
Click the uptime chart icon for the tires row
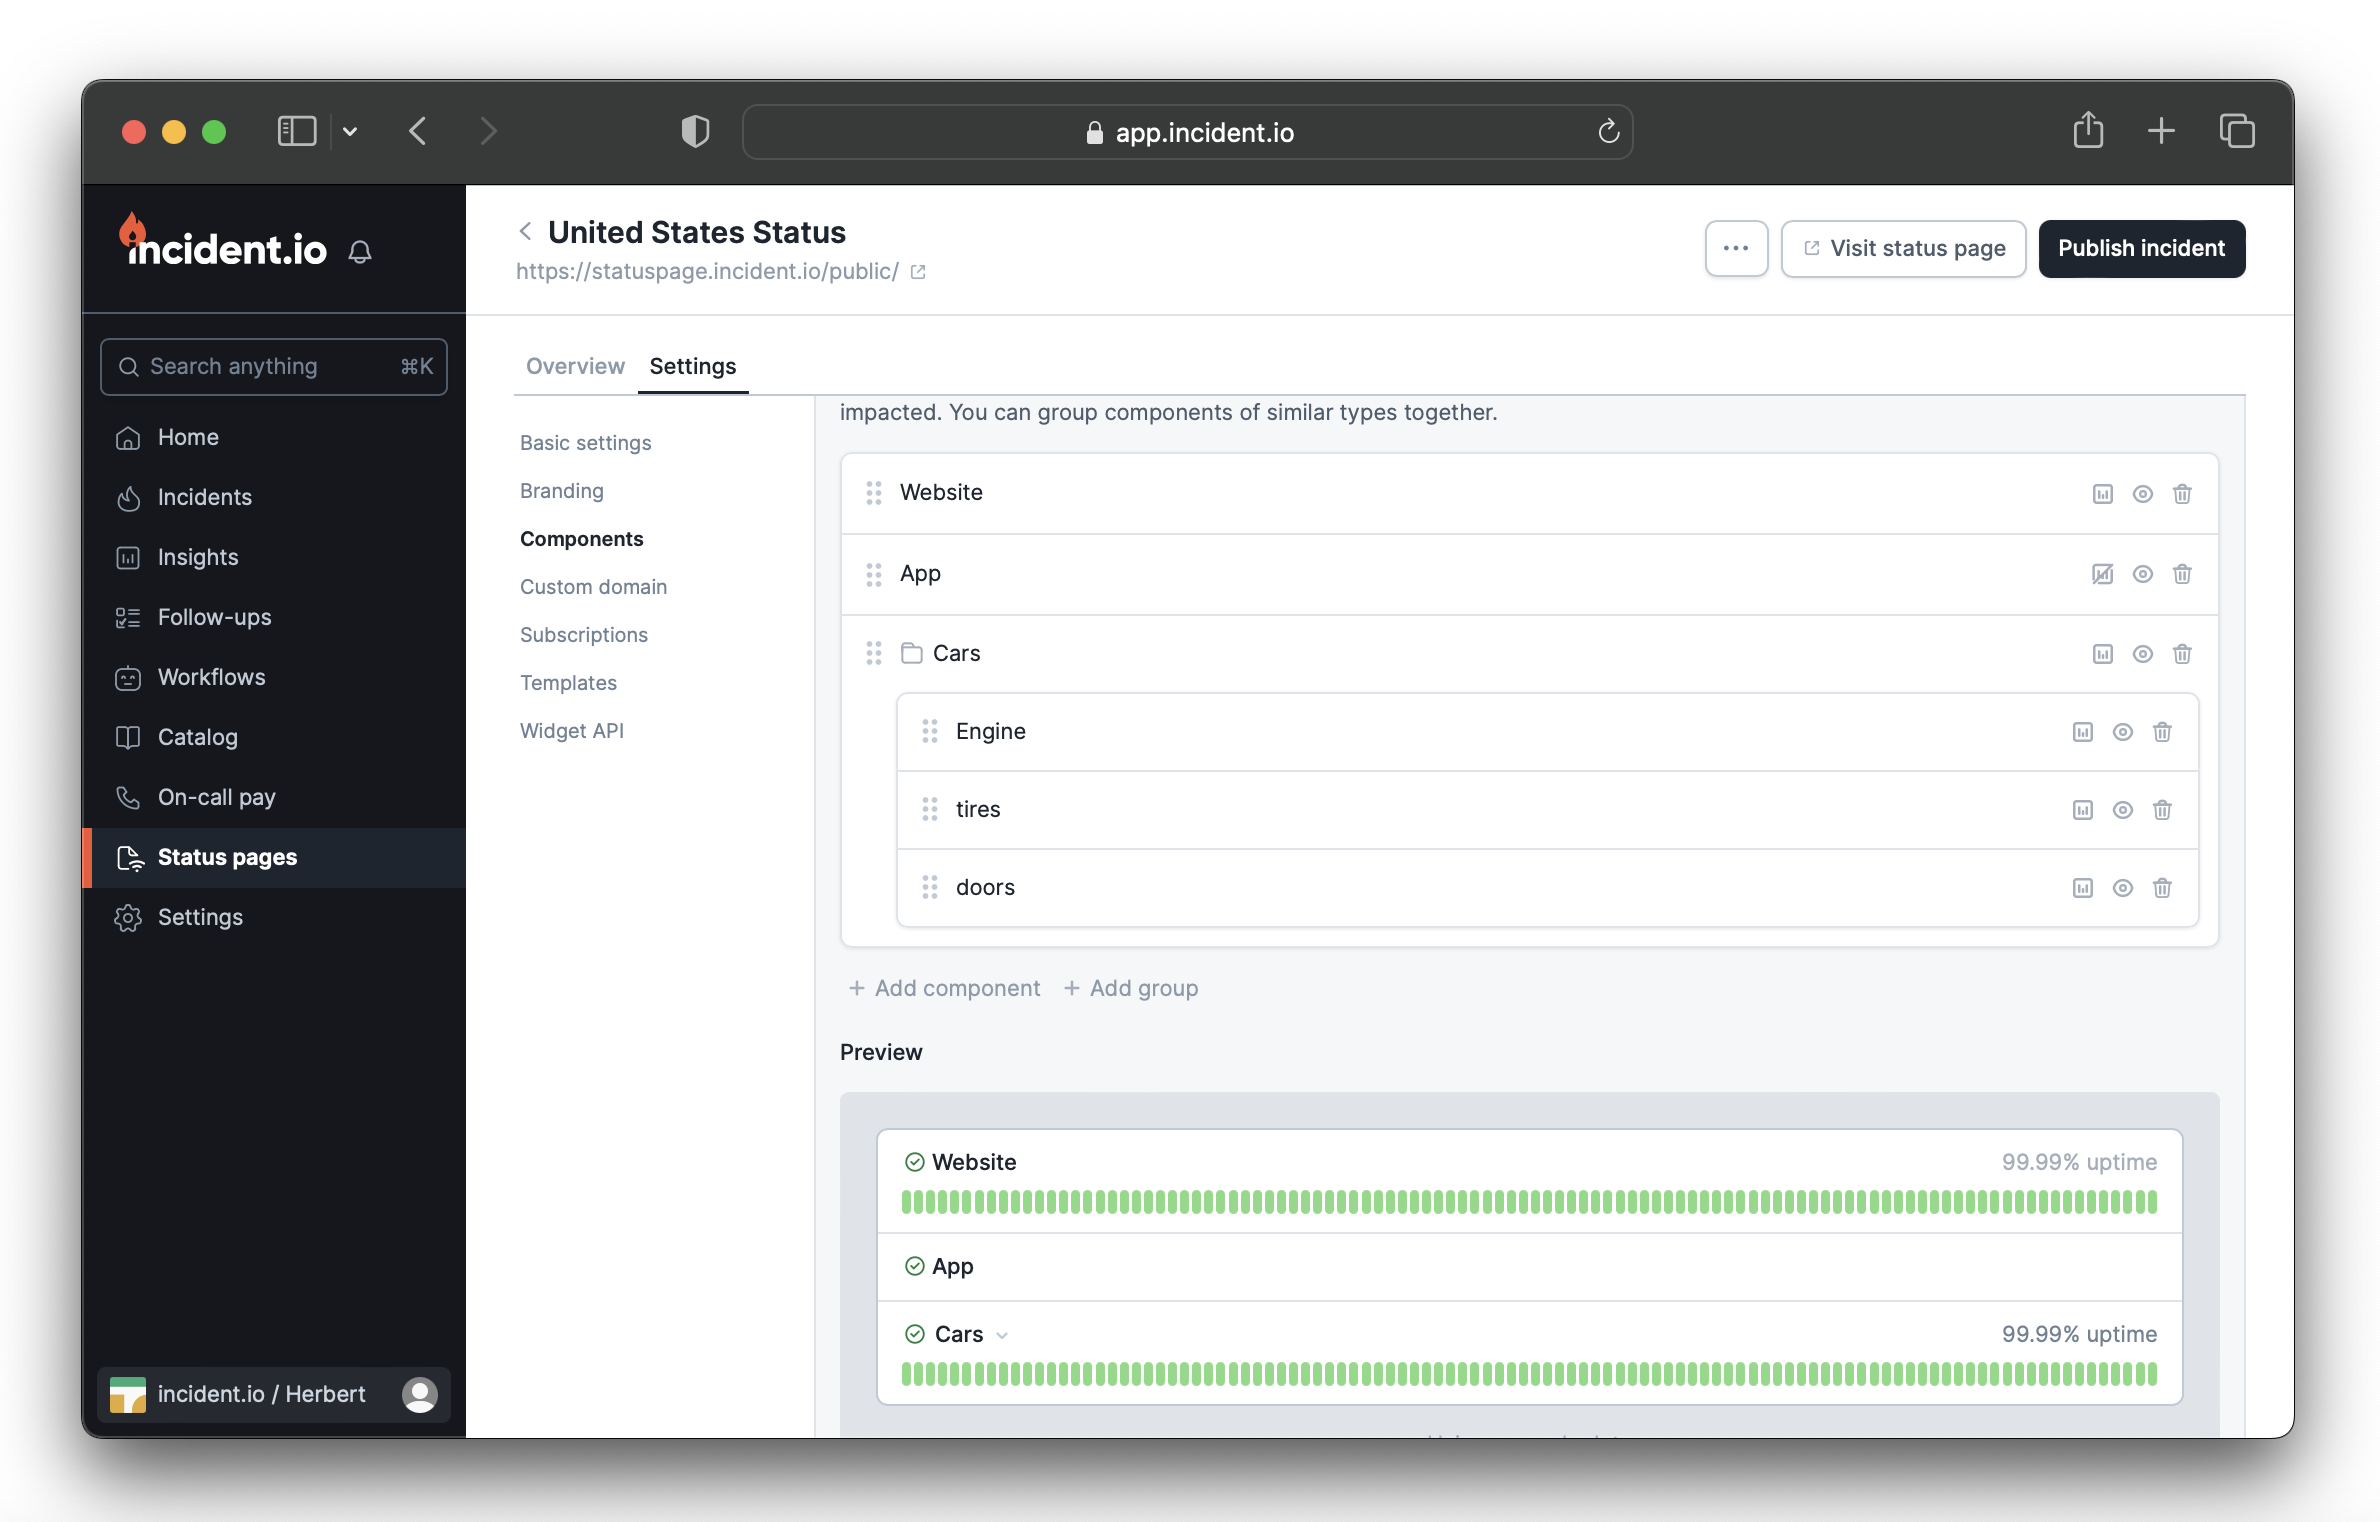(x=2082, y=810)
